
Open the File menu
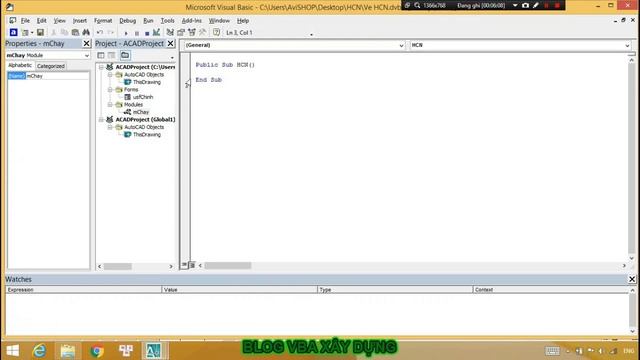coord(25,20)
